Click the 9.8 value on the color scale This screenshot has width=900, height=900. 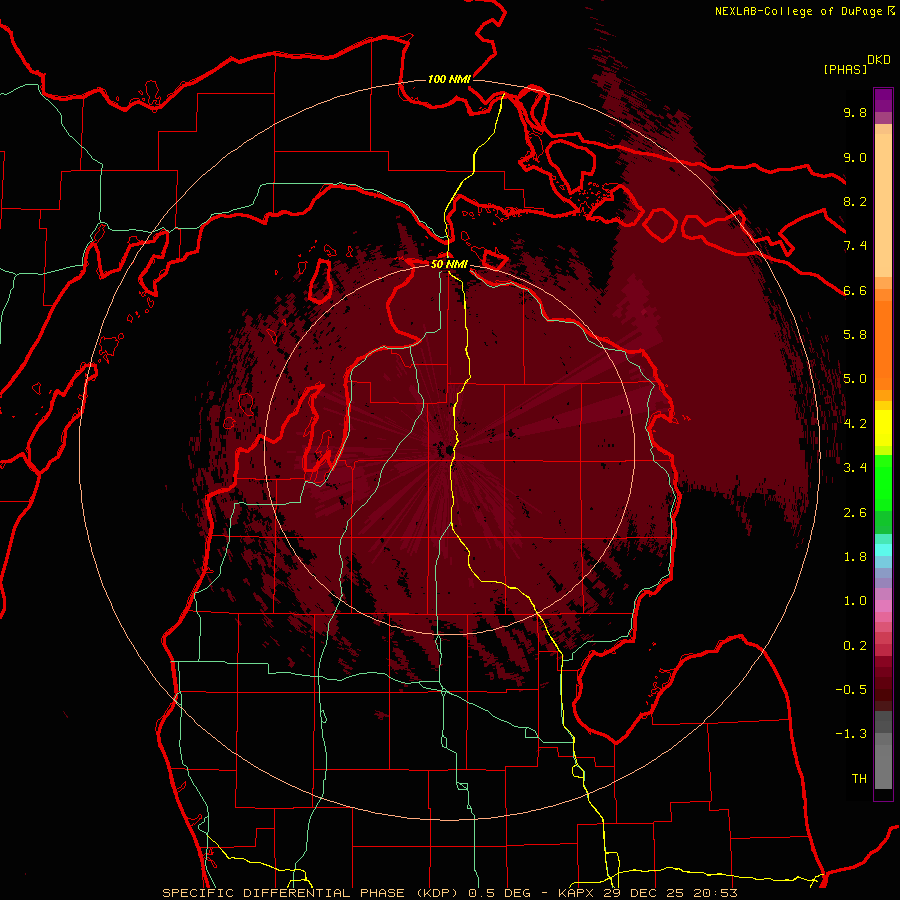(x=855, y=113)
